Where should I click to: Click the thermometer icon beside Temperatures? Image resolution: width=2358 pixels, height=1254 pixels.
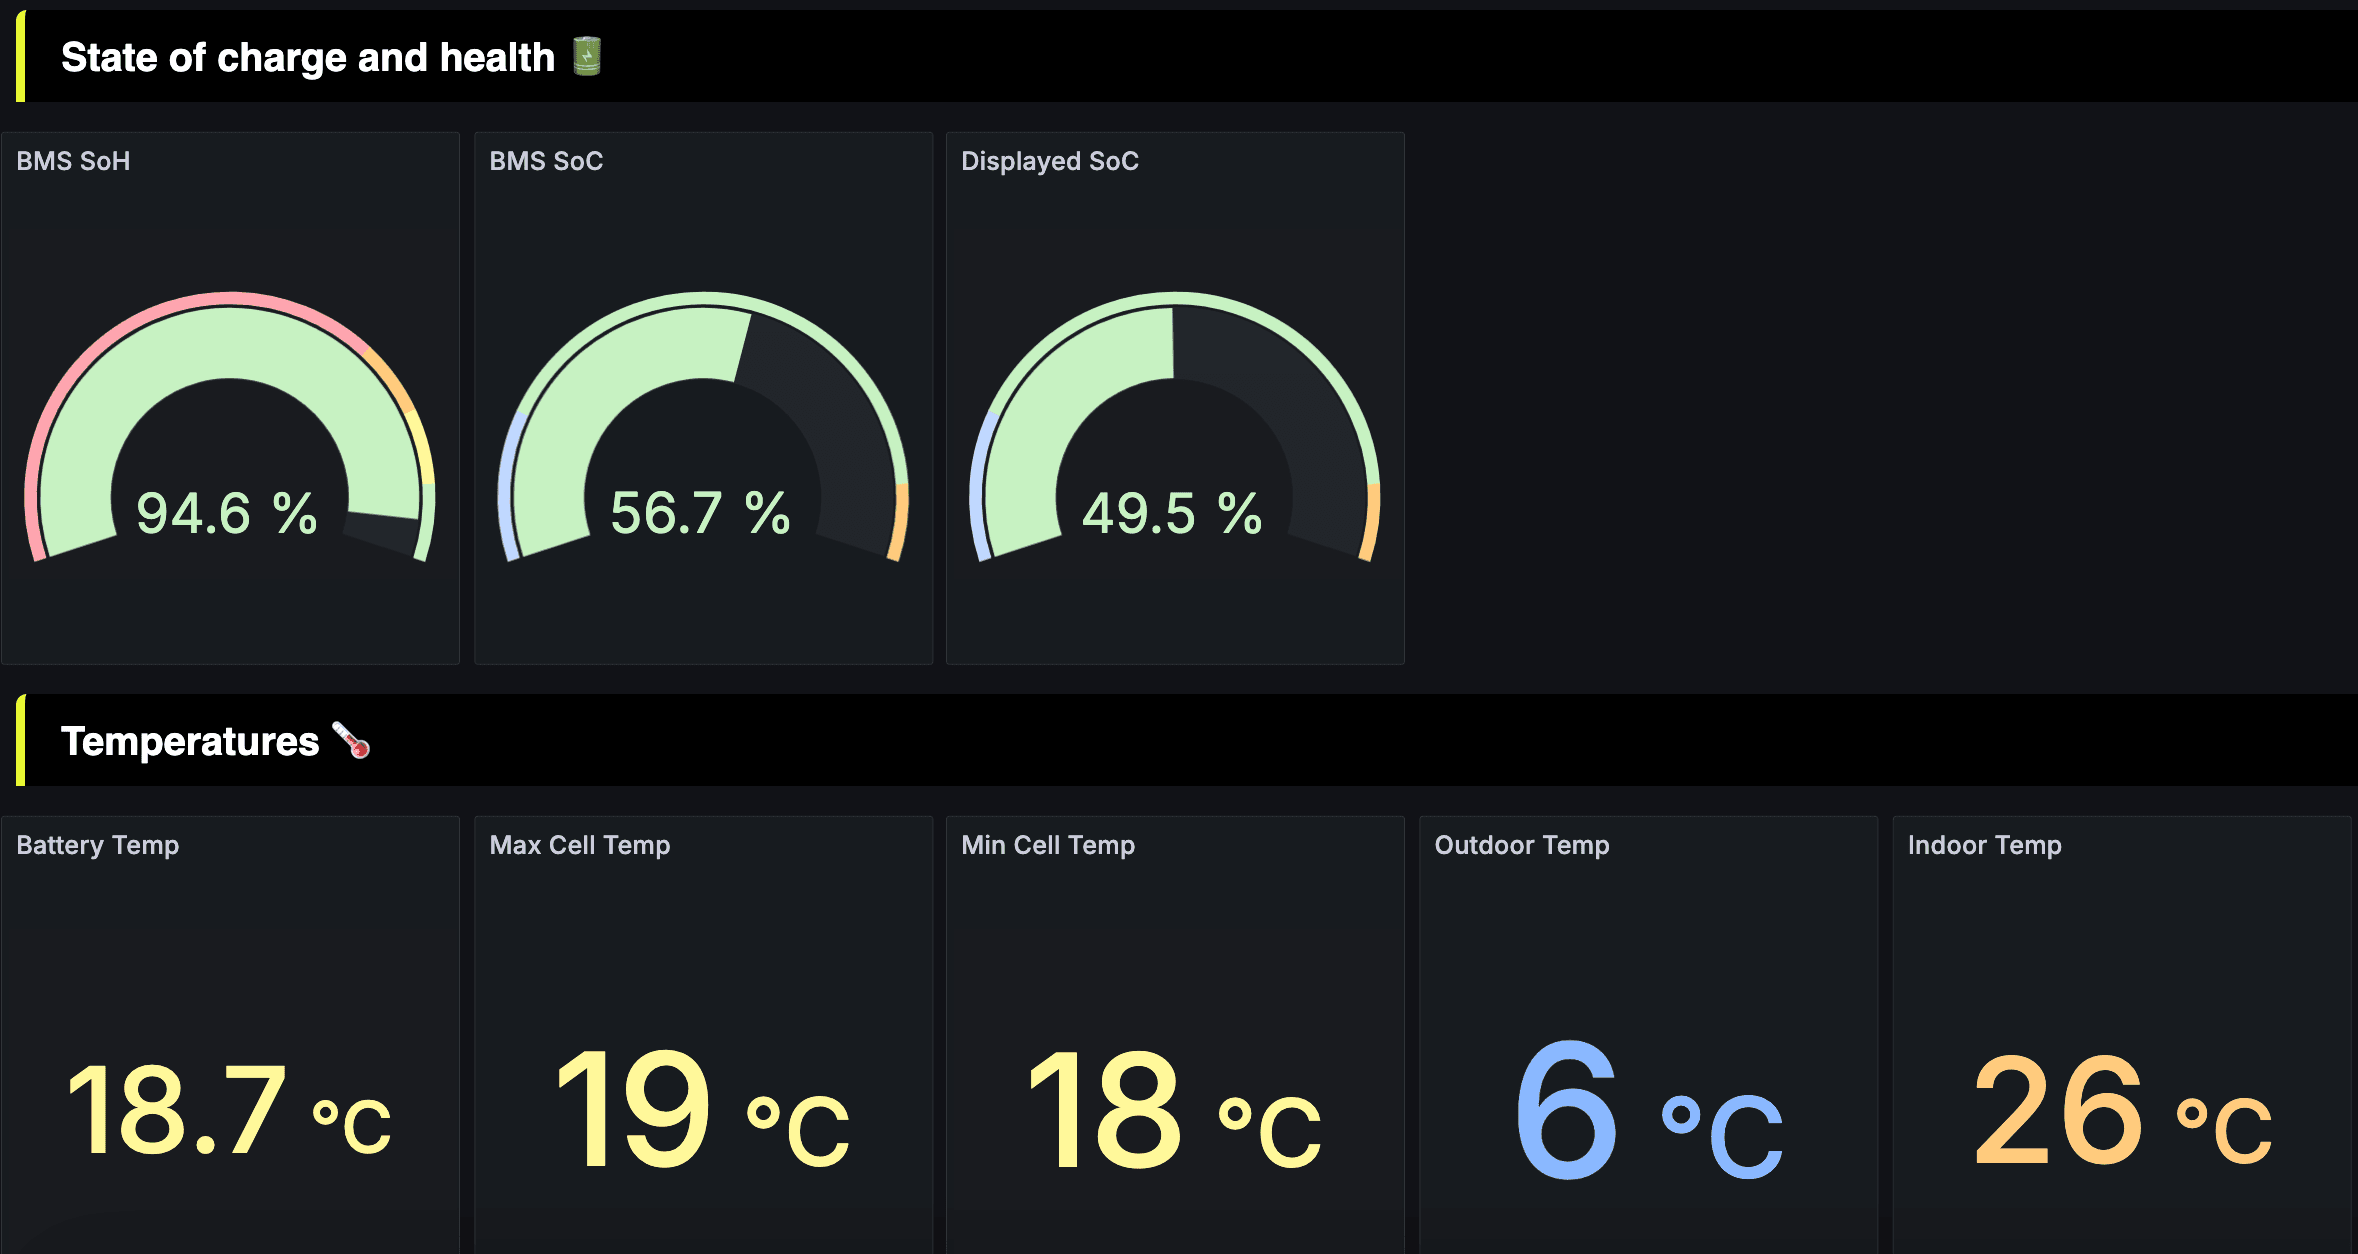(x=352, y=741)
